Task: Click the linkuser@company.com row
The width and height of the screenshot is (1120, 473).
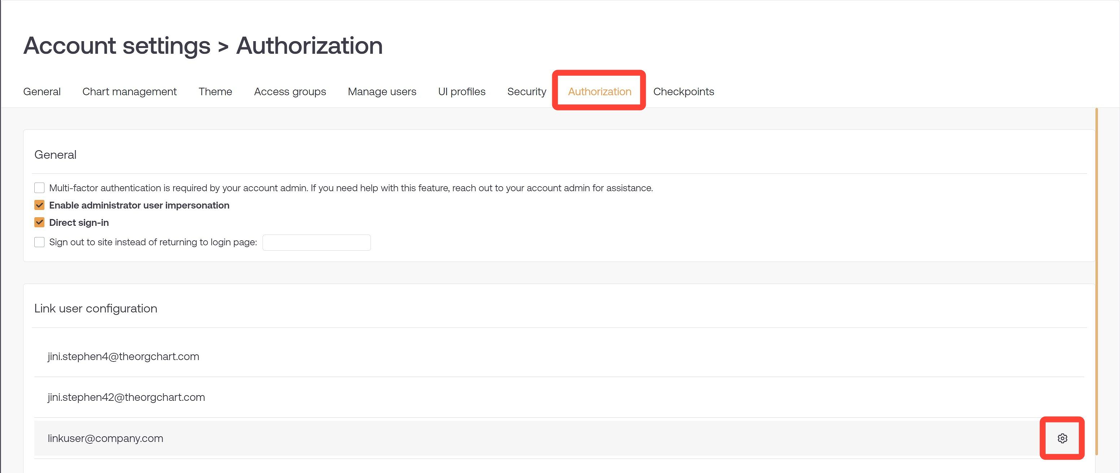Action: [x=559, y=438]
